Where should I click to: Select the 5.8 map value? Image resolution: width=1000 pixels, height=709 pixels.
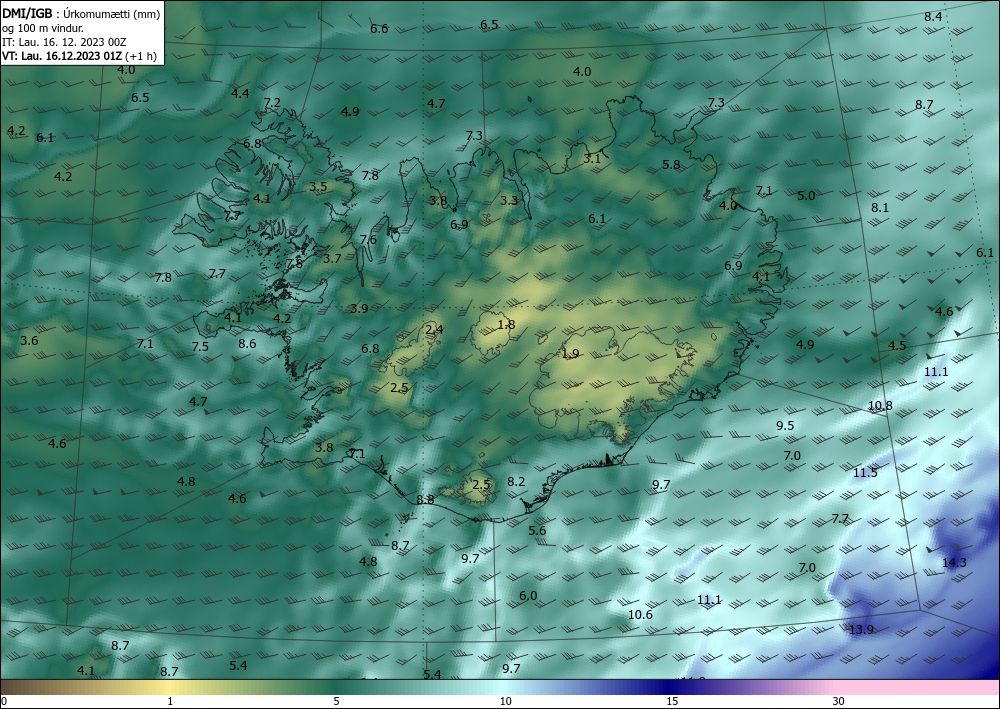coord(671,164)
